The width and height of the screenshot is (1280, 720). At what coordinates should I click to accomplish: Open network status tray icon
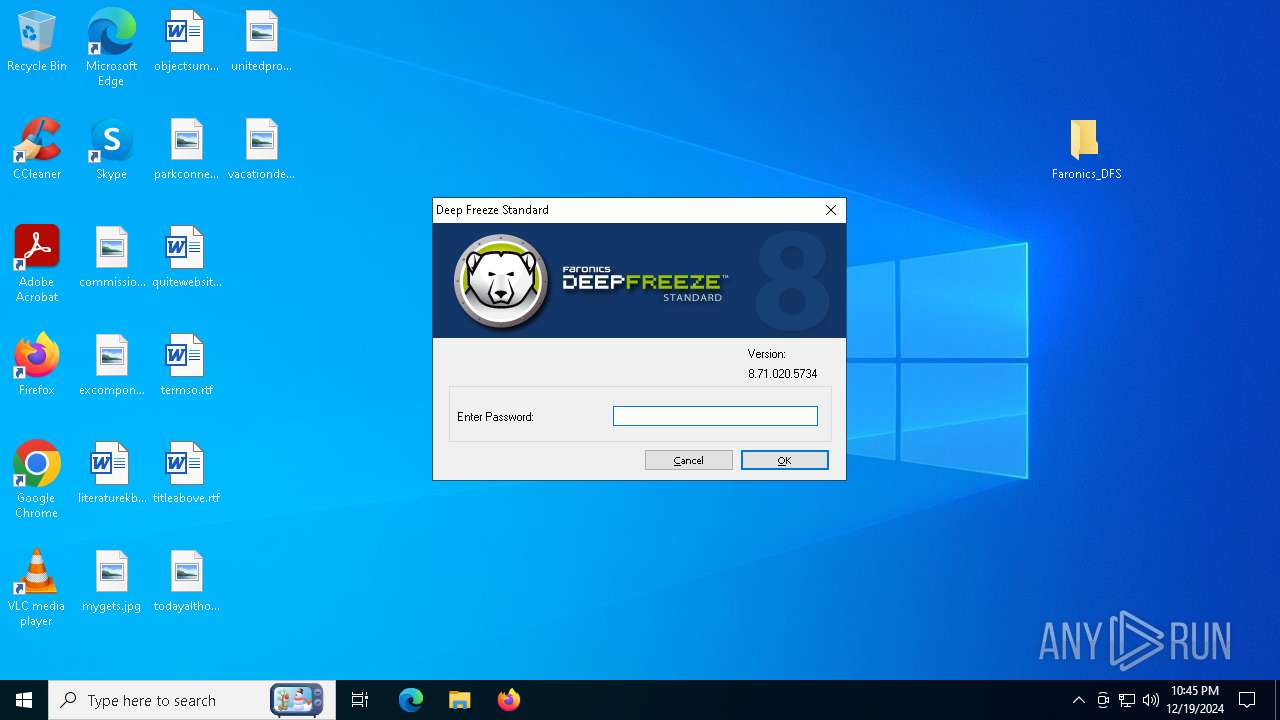1127,700
